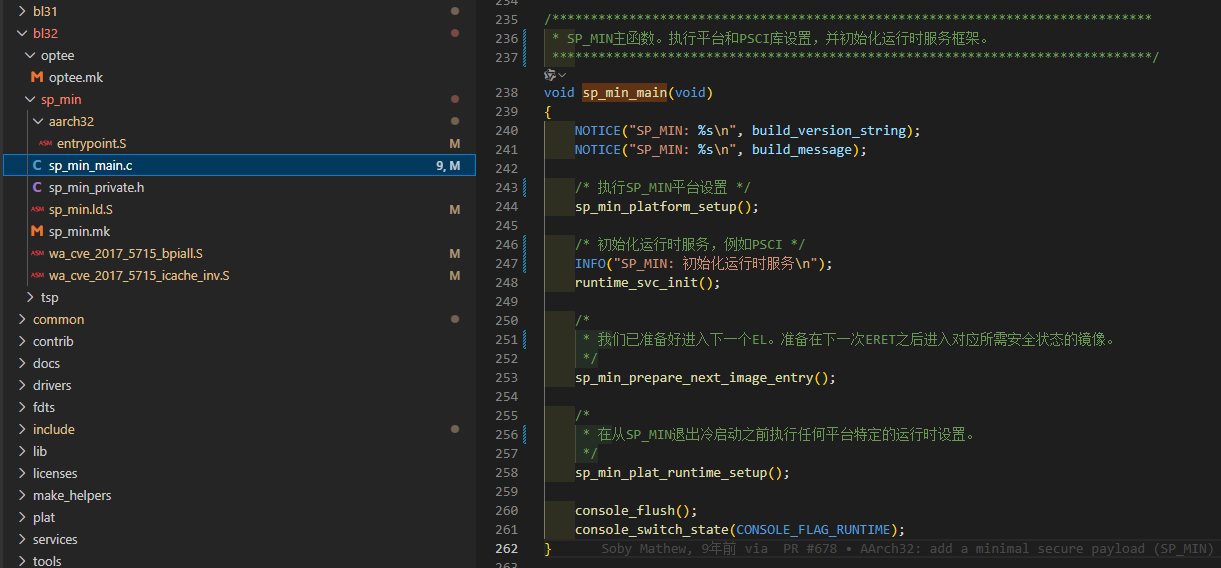Expand the include folder chevron
Screen dimensions: 1221x568
pos(23,429)
